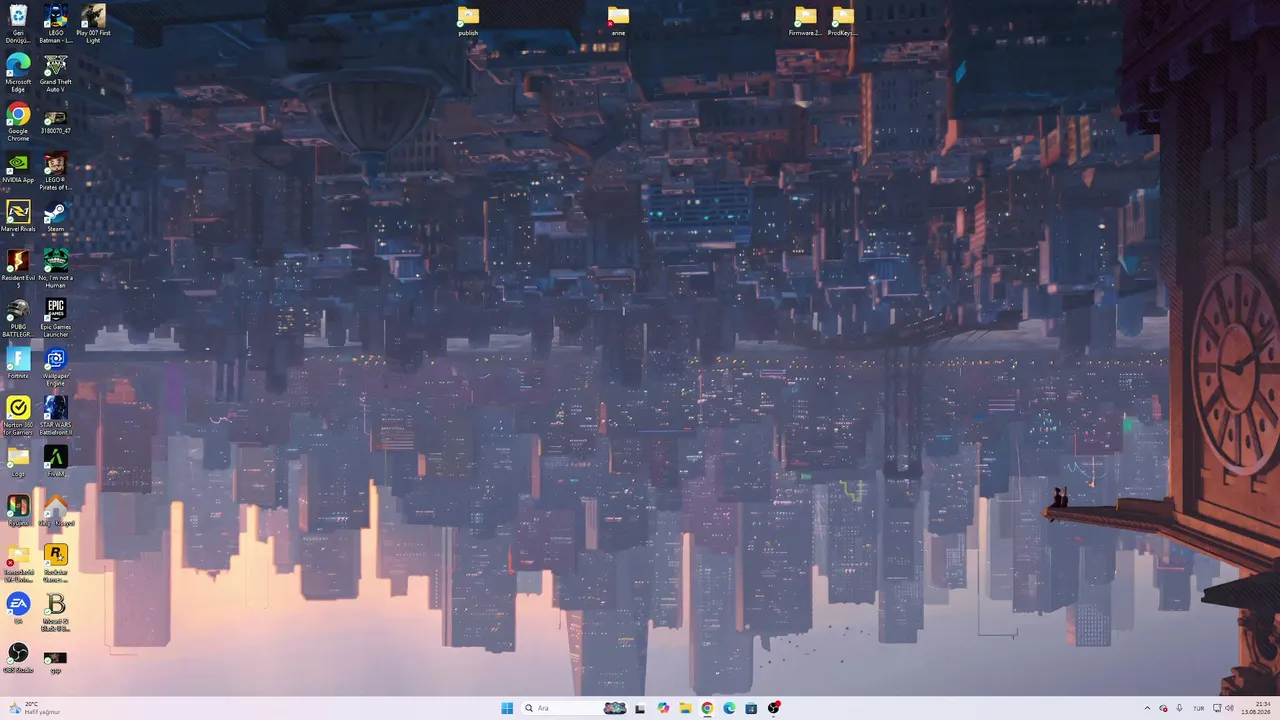
Task: Select the FiveM desktop shortcut
Action: (56, 462)
